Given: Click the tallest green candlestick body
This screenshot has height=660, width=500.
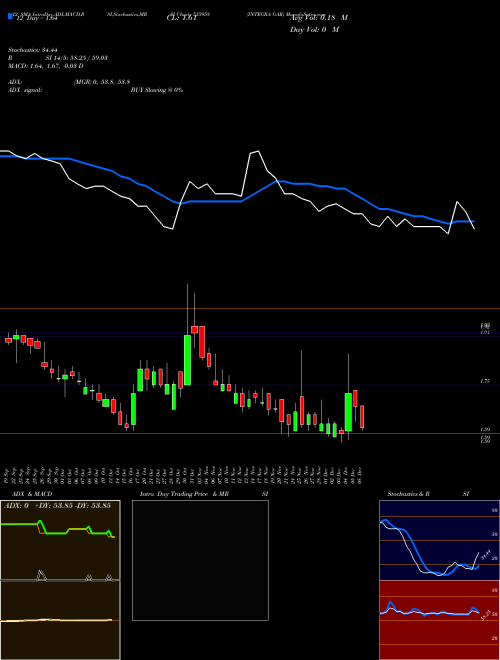Looking at the screenshot, I should coord(187,360).
